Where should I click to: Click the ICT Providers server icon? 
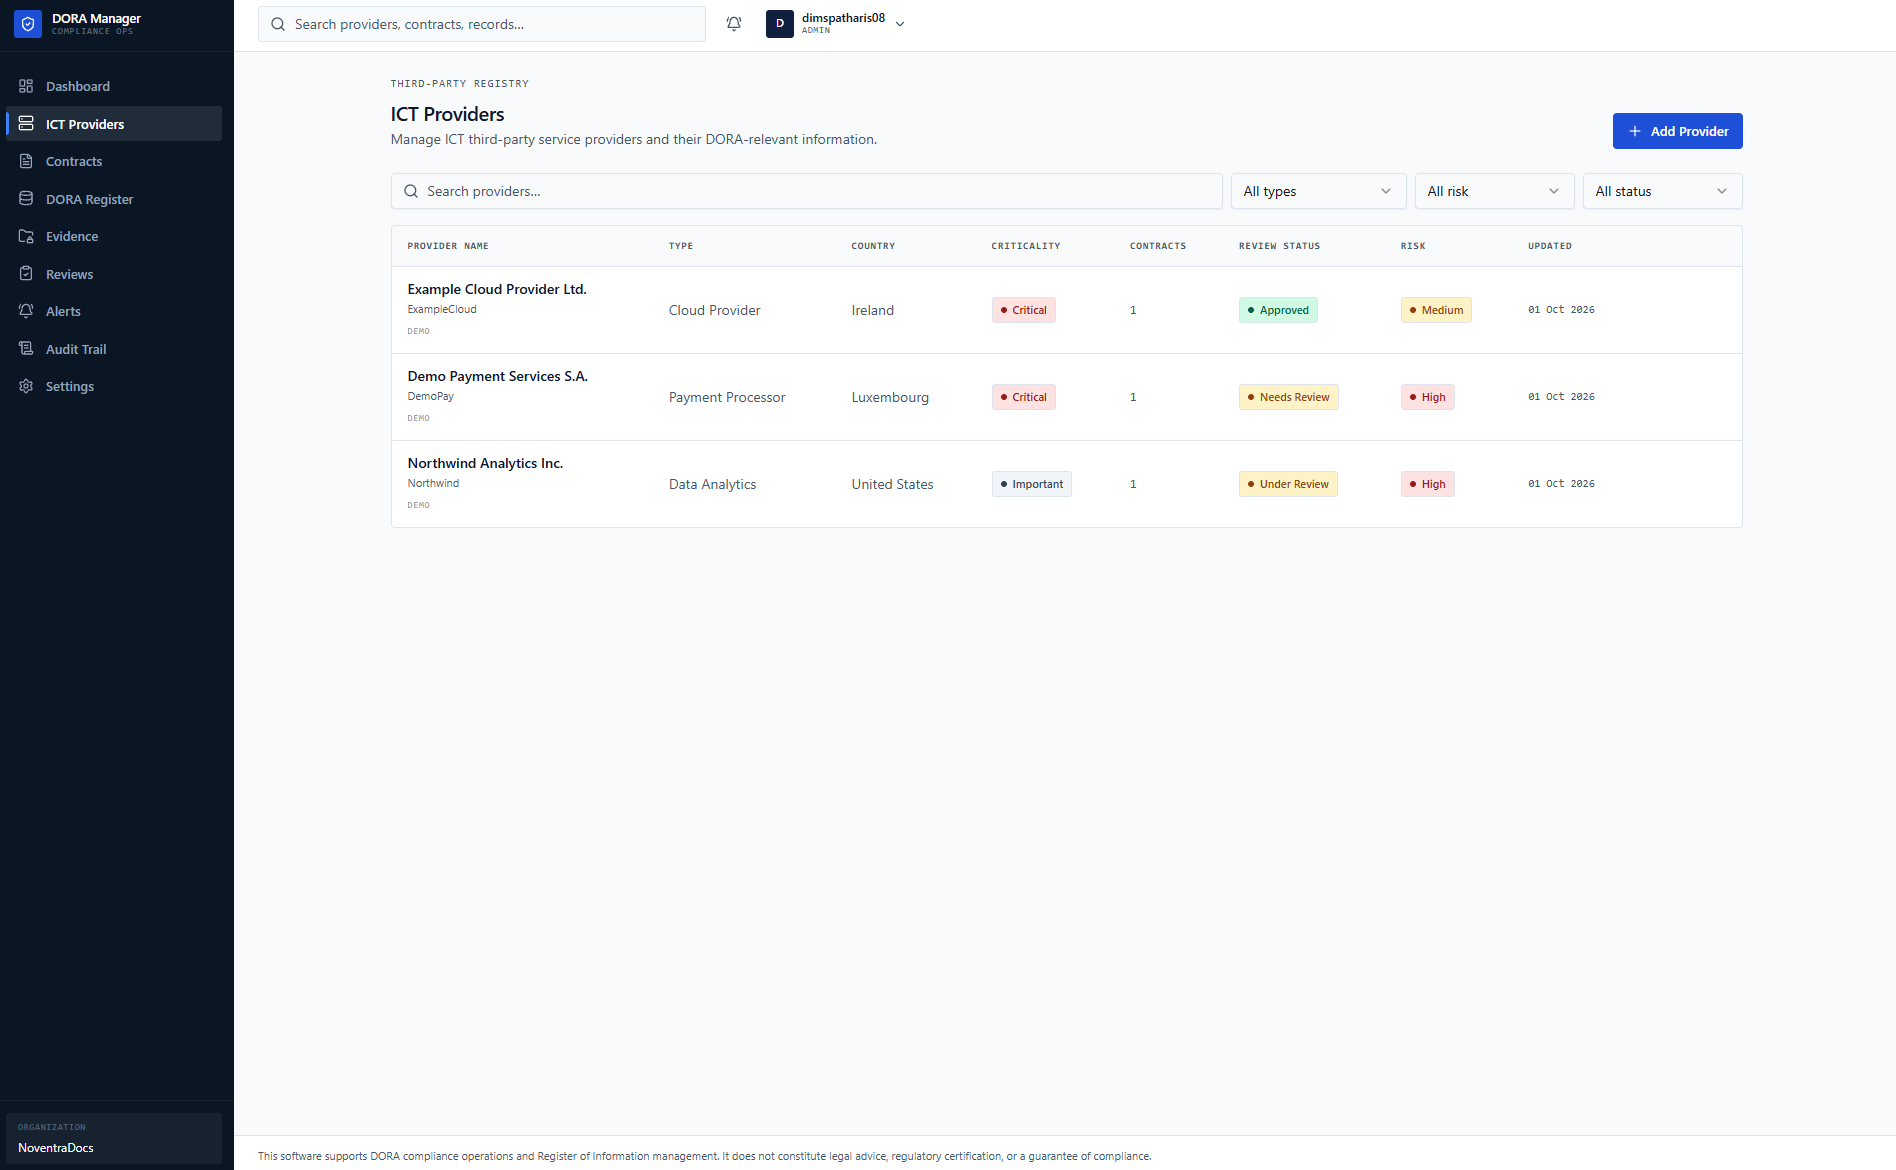tap(26, 124)
